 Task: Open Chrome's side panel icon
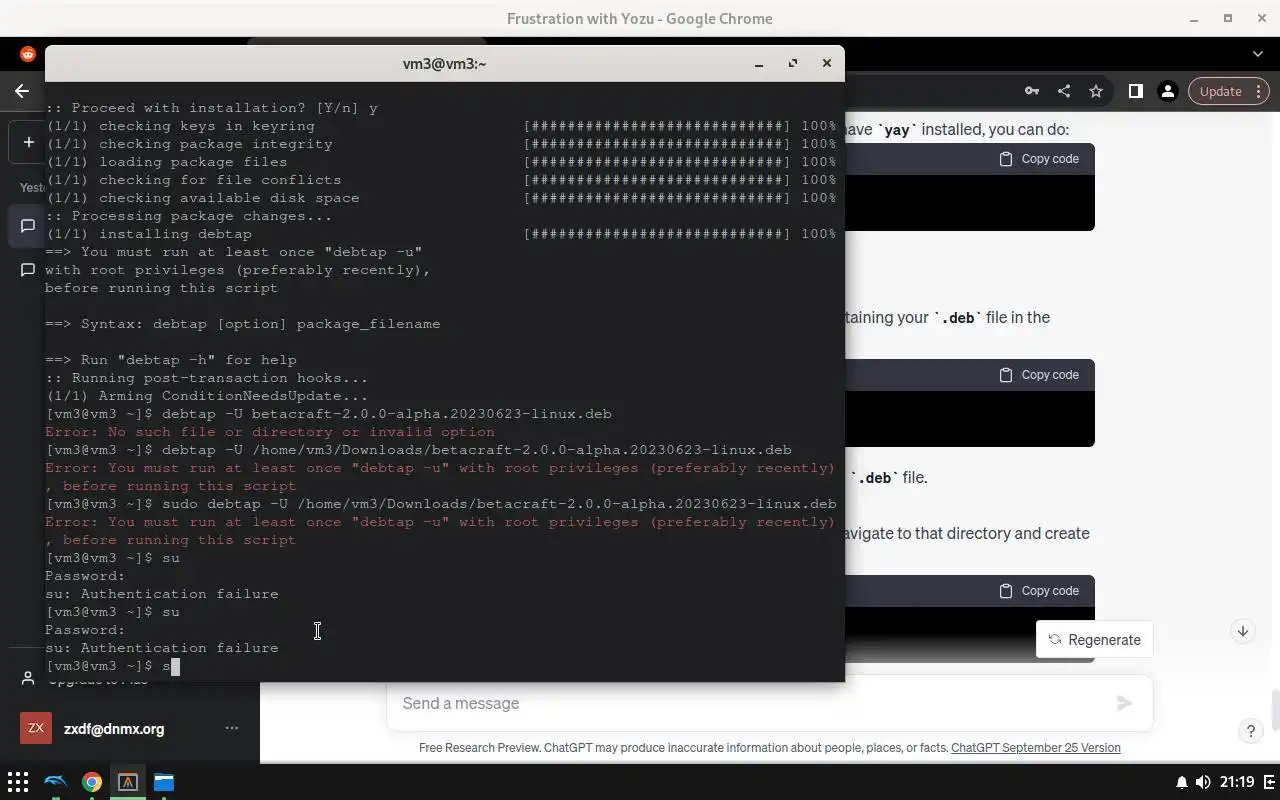pos(1135,91)
